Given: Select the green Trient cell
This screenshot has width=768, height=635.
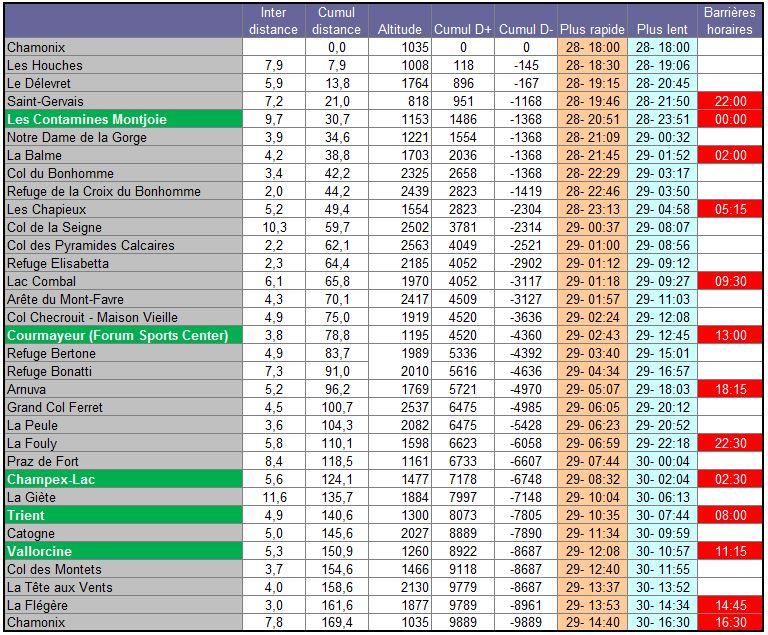Looking at the screenshot, I should 123,516.
